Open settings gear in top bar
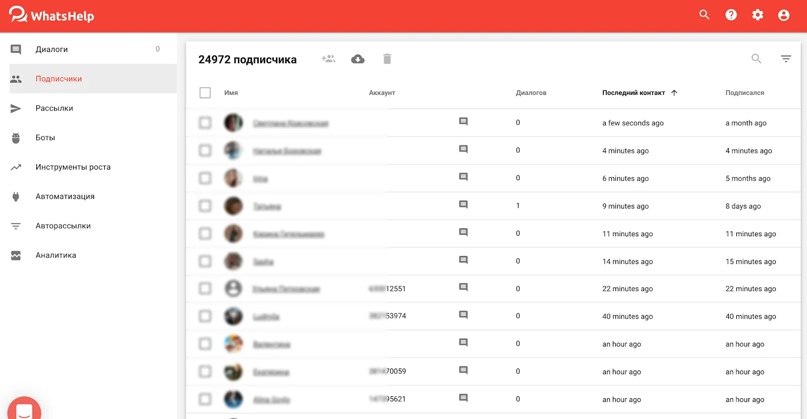The height and width of the screenshot is (419, 807). click(757, 15)
